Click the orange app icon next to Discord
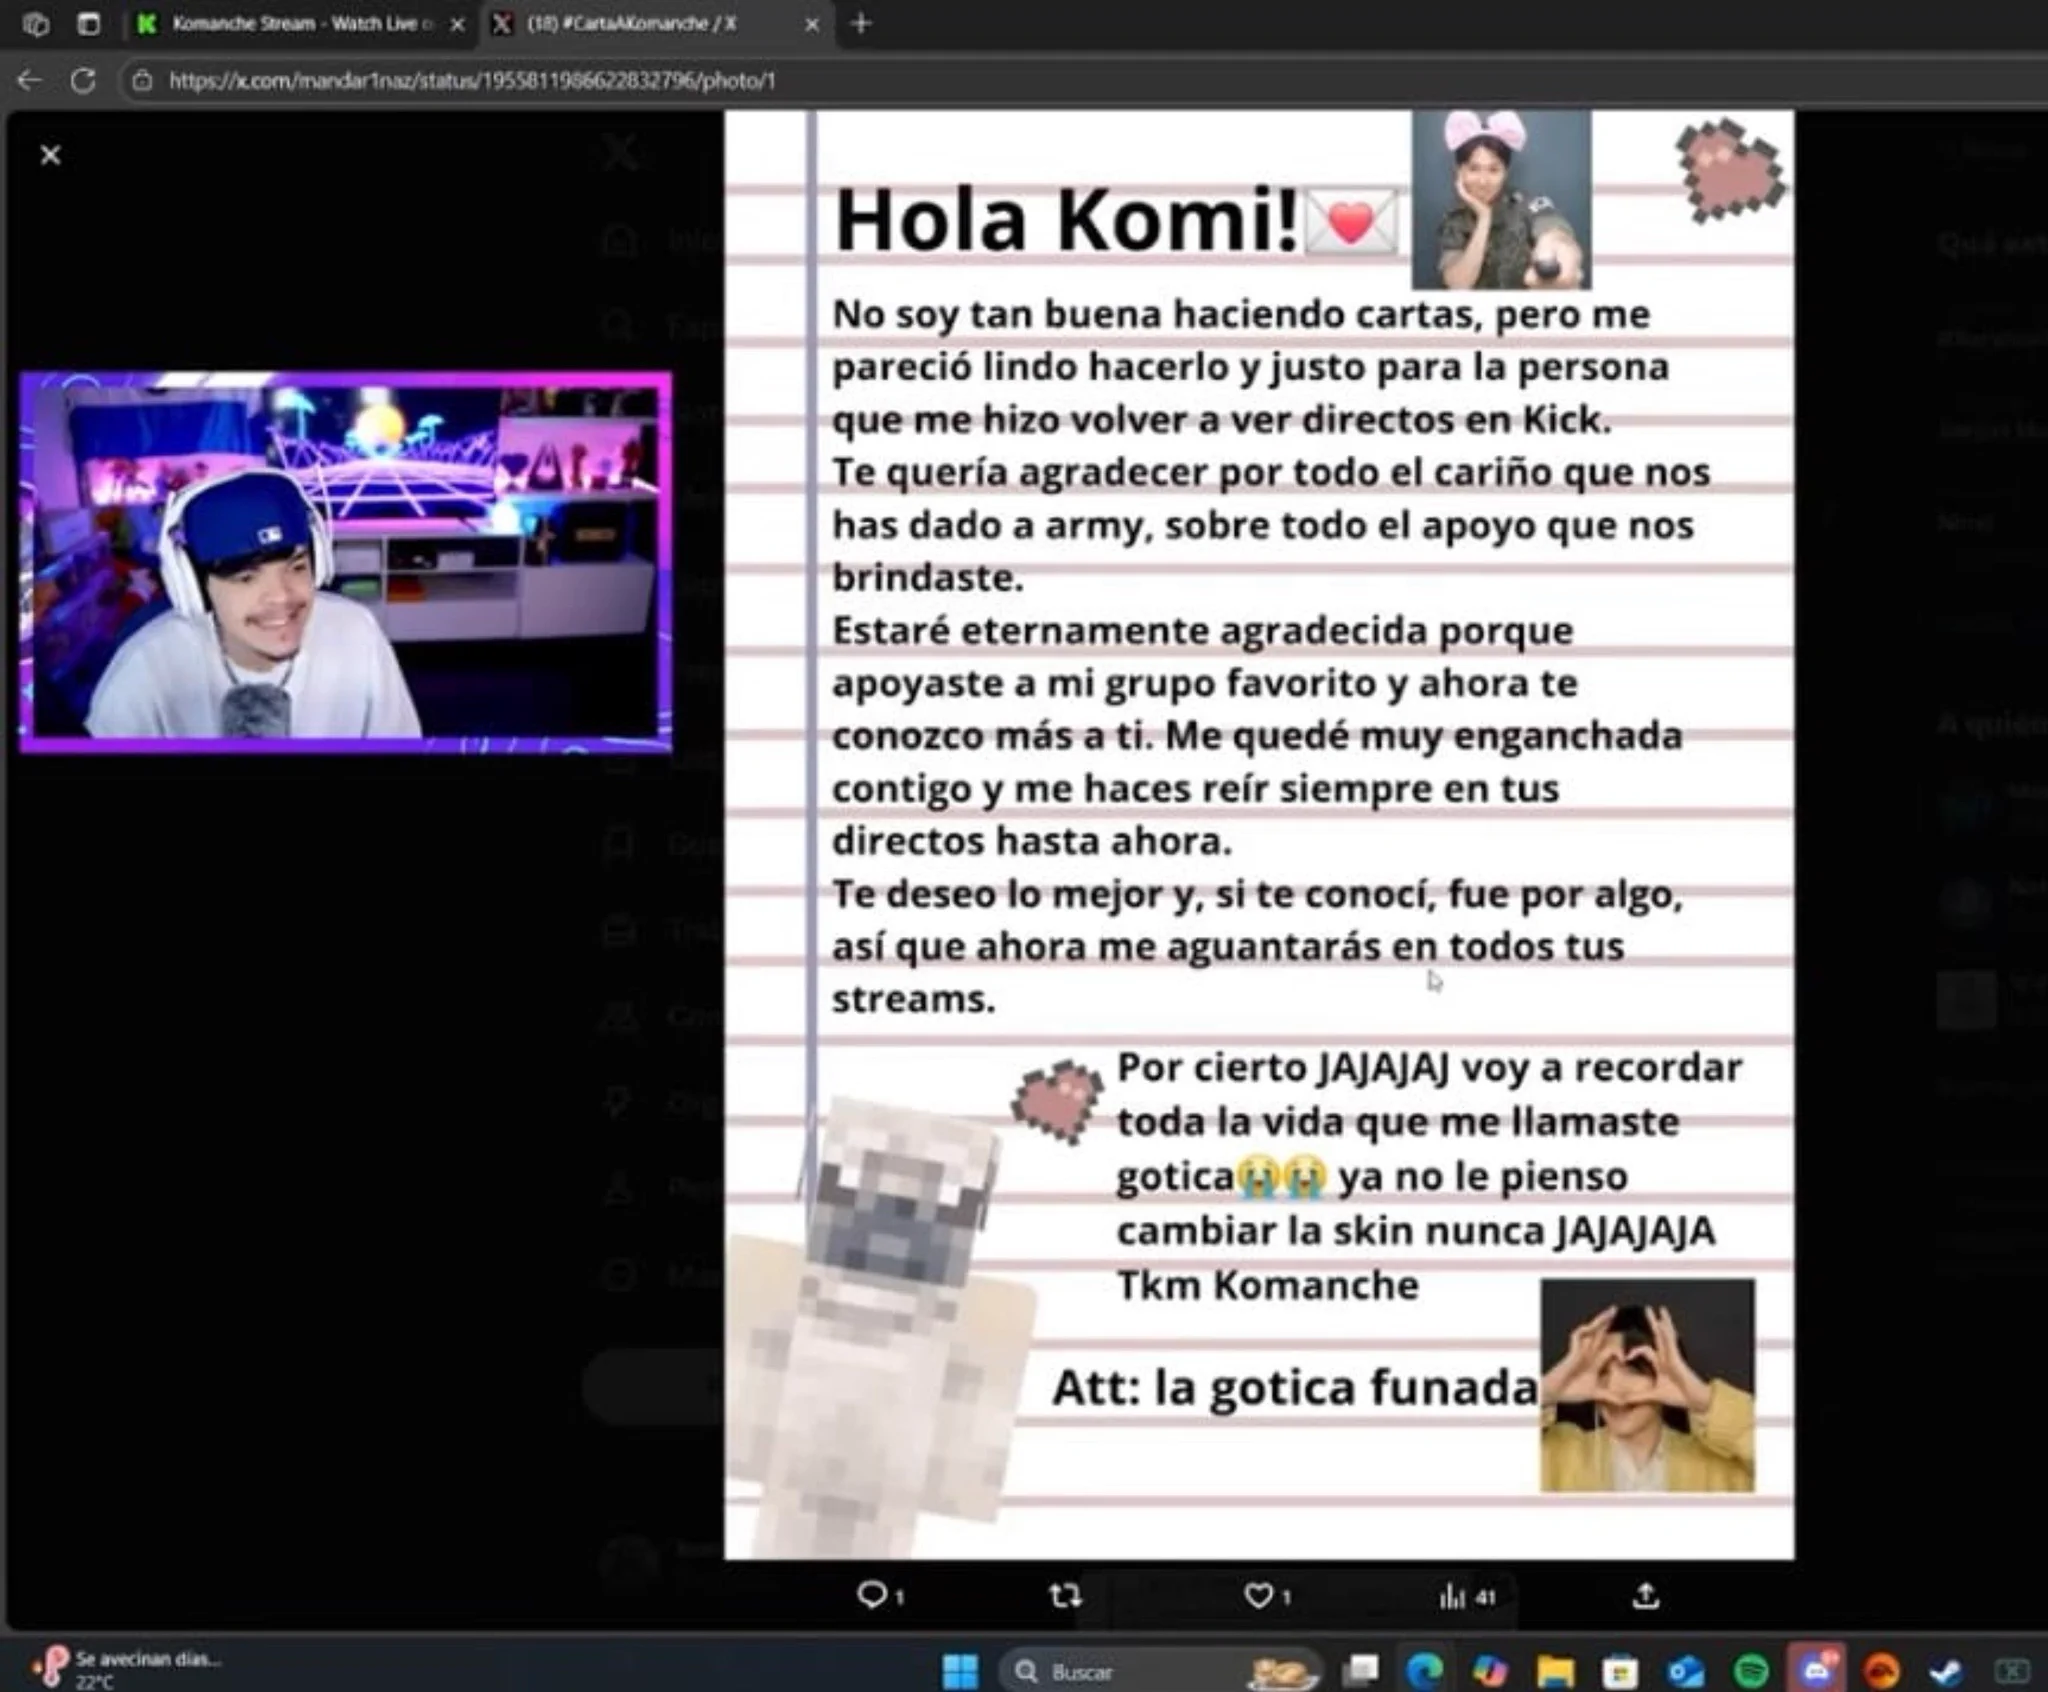 point(1882,1670)
